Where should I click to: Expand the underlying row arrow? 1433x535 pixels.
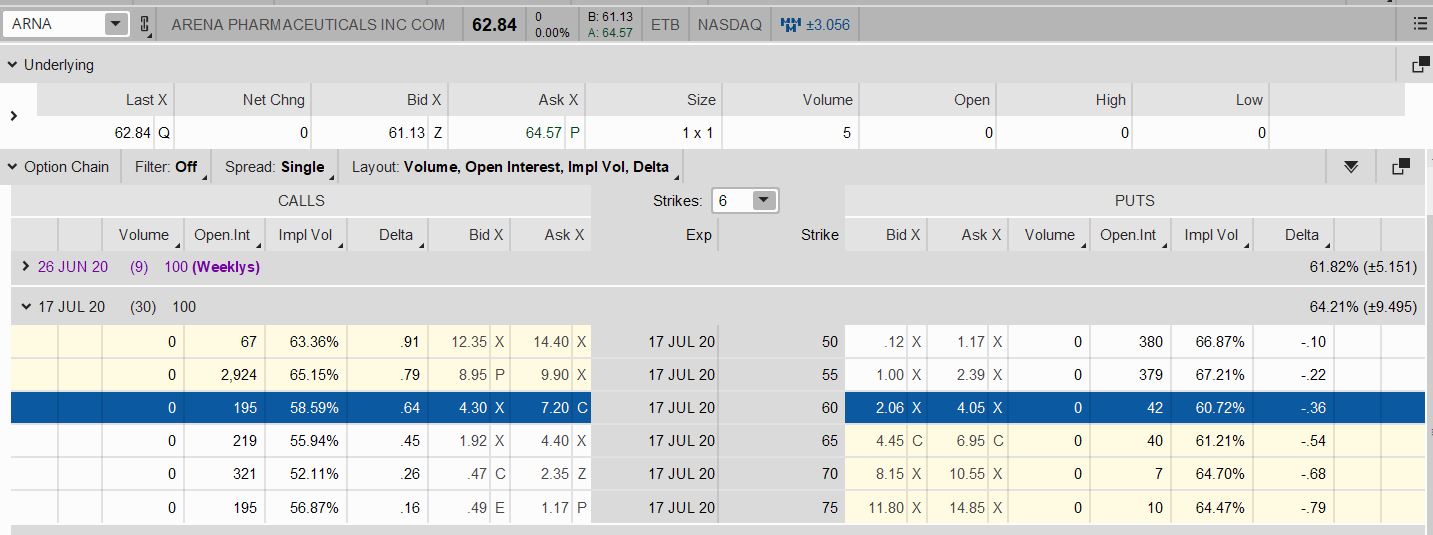13,116
